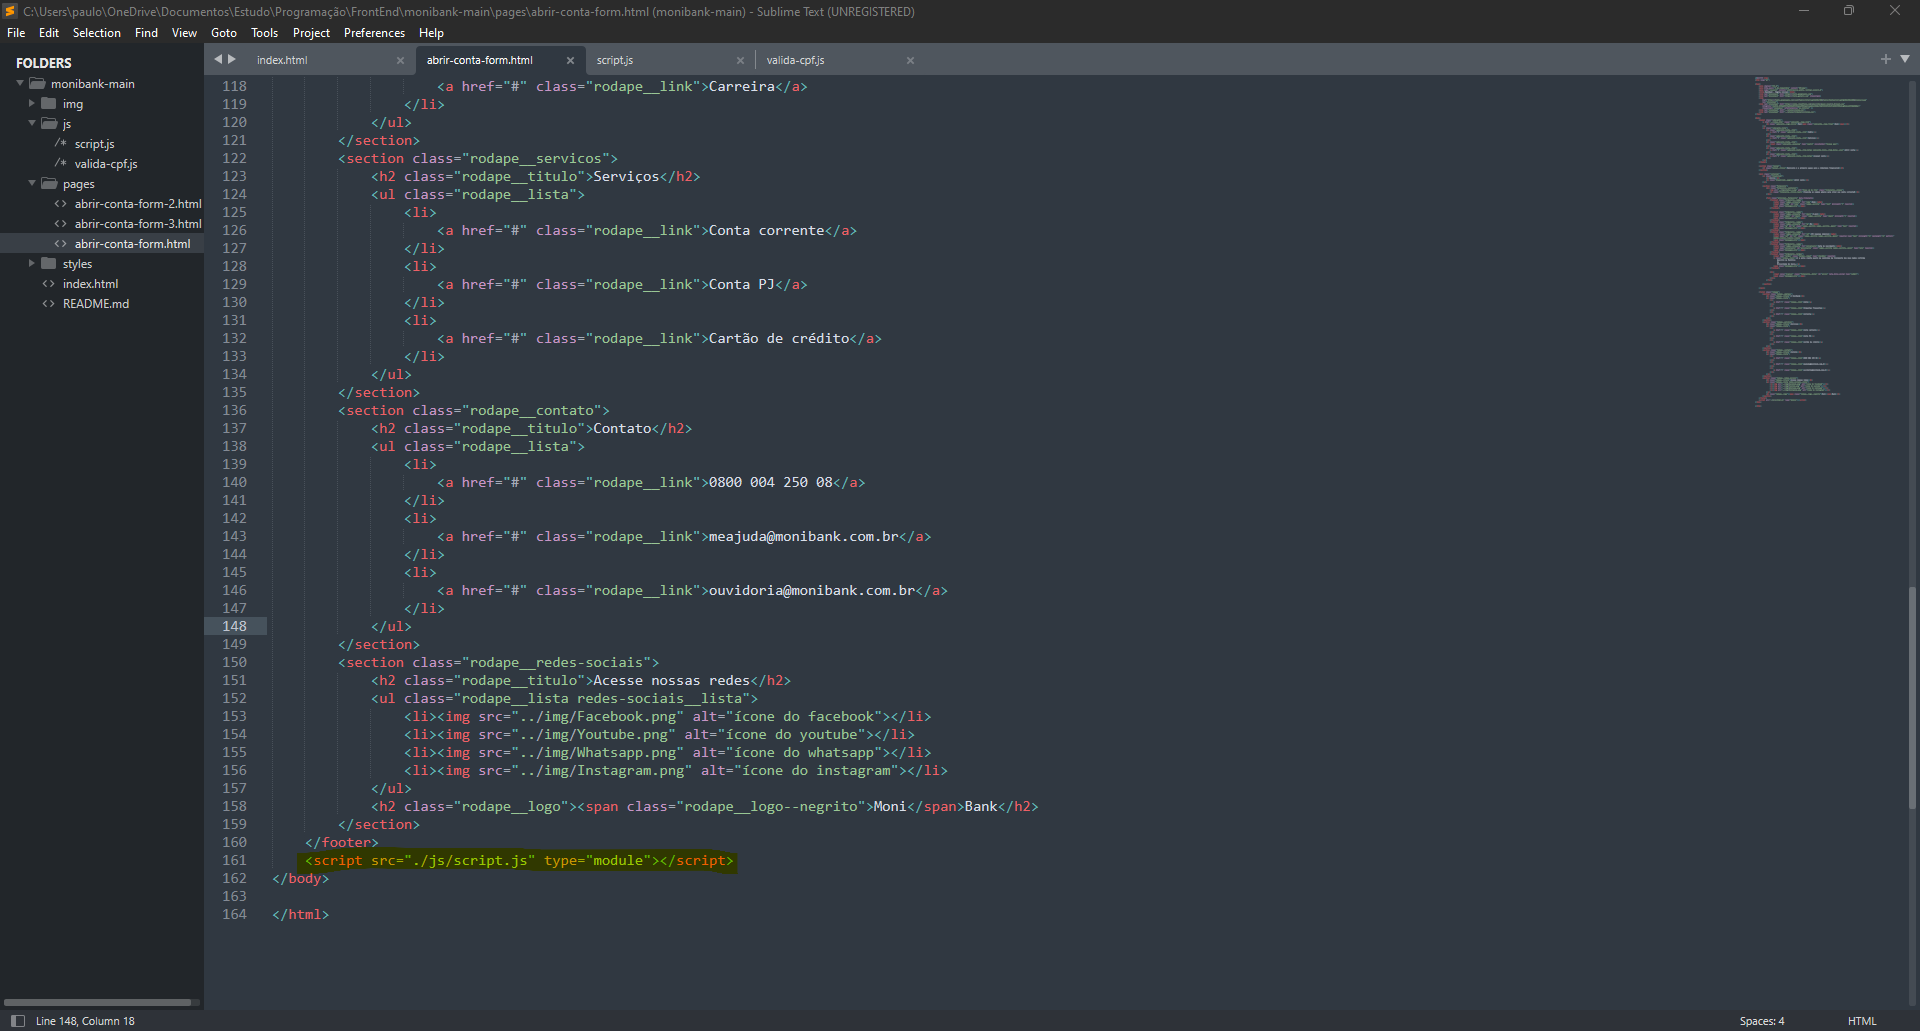
Task: Go to previous tab with left arrow
Action: point(218,59)
